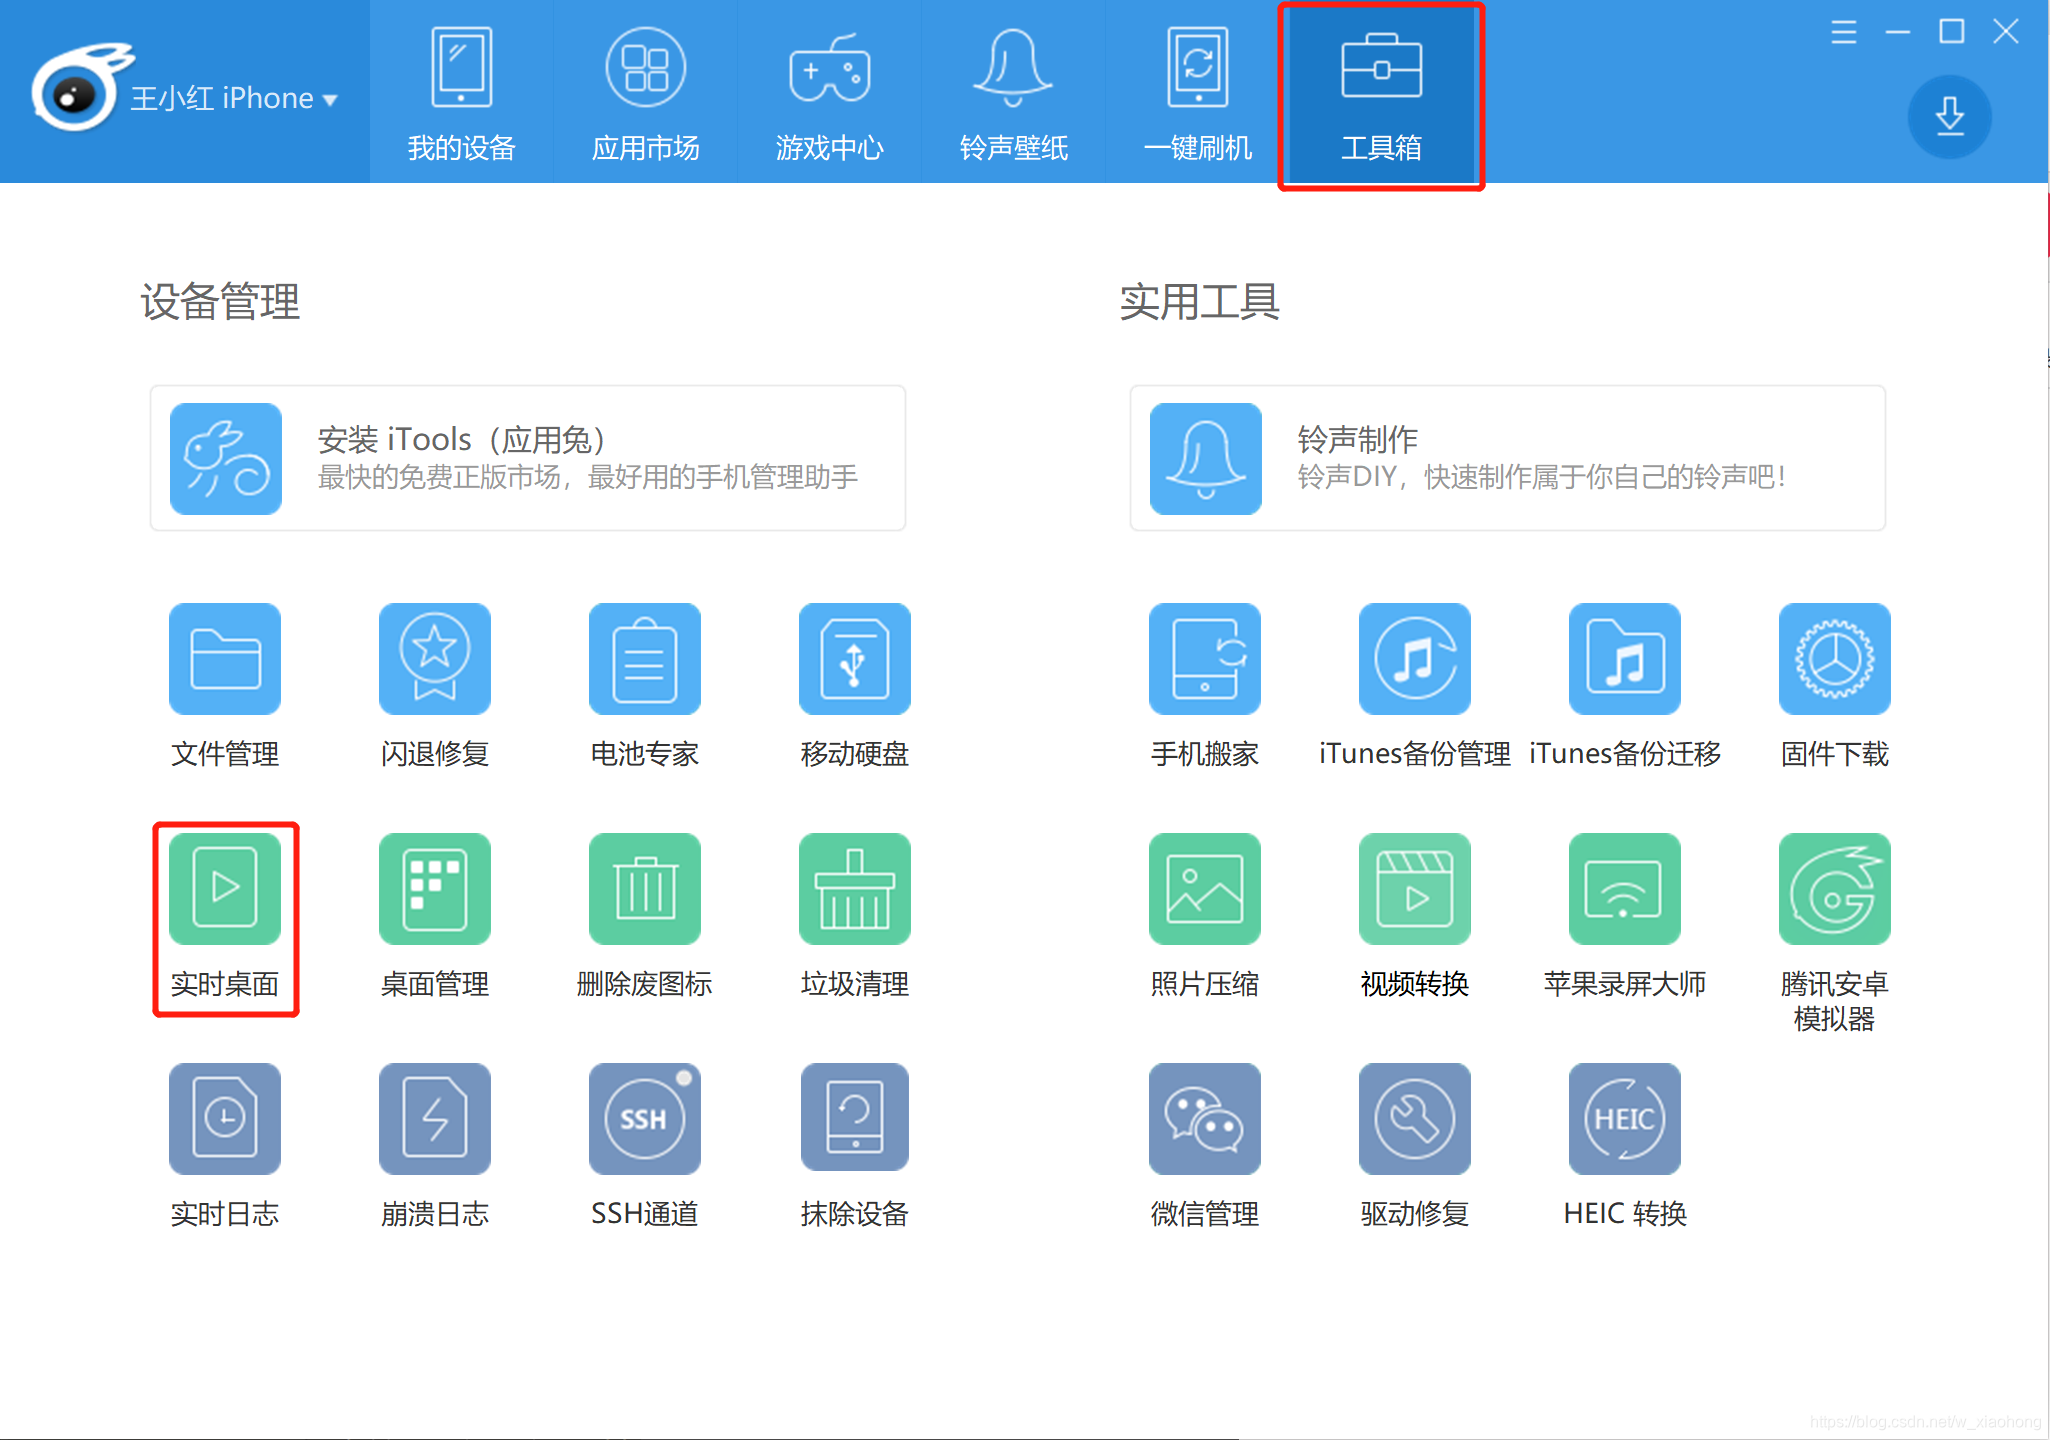Screen dimensions: 2050x1440
Task: Open the SSH通道 tunnel tool
Action: tap(644, 1120)
